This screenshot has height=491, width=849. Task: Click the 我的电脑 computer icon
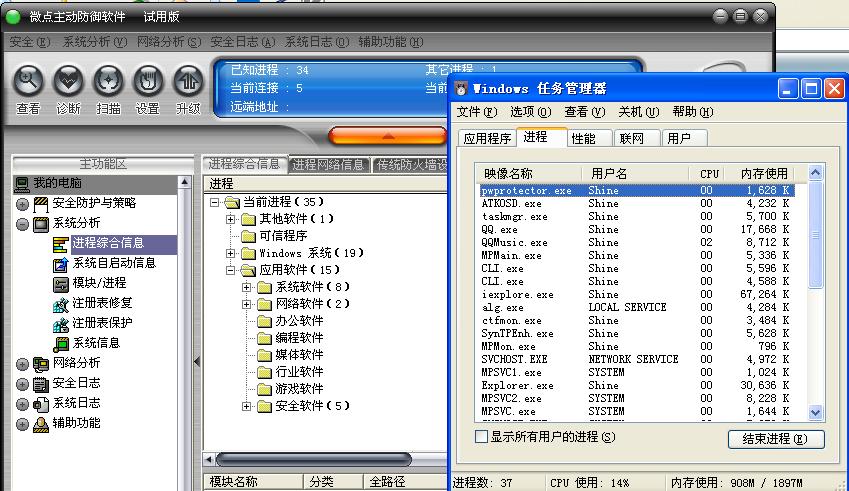(x=22, y=184)
